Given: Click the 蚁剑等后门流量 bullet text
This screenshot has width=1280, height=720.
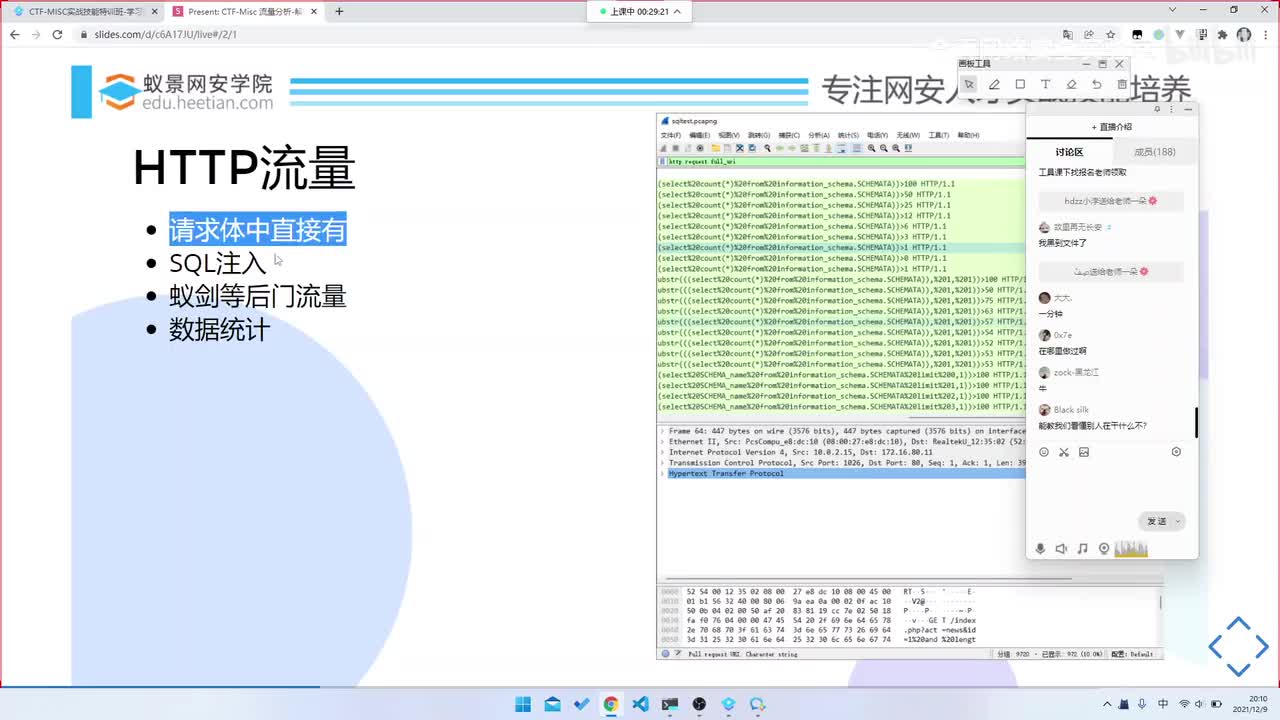Looking at the screenshot, I should 257,297.
